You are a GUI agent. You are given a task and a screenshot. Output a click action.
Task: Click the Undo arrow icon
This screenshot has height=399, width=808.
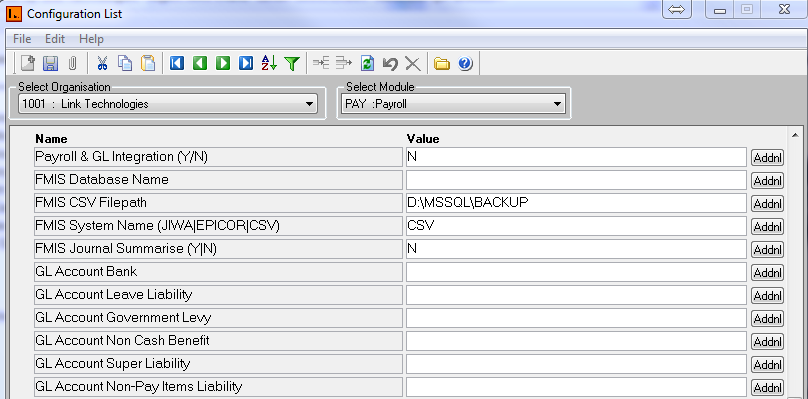[390, 63]
